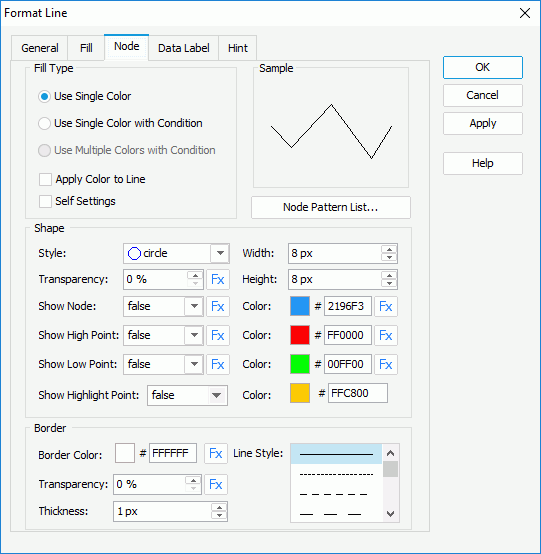Click Line Style list scroll up arrow
The height and width of the screenshot is (554, 541).
pos(390,453)
